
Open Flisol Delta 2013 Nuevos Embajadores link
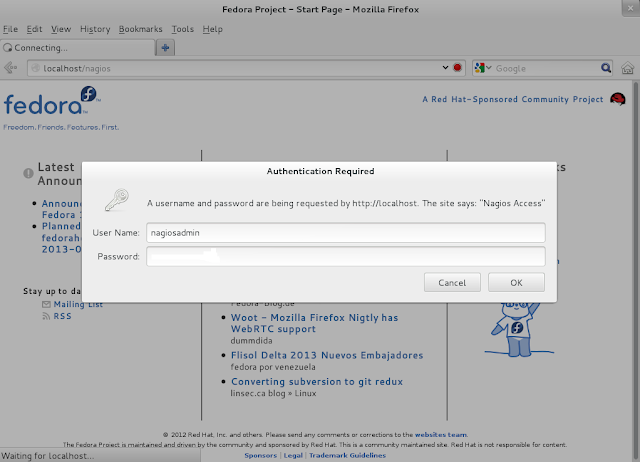click(327, 355)
